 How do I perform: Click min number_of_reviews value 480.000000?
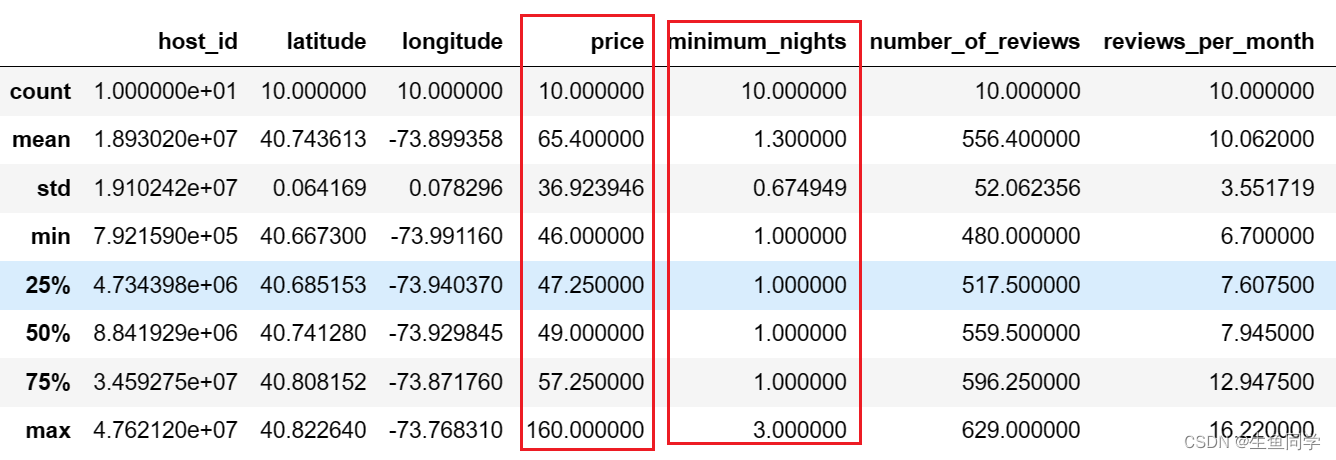pos(1021,236)
